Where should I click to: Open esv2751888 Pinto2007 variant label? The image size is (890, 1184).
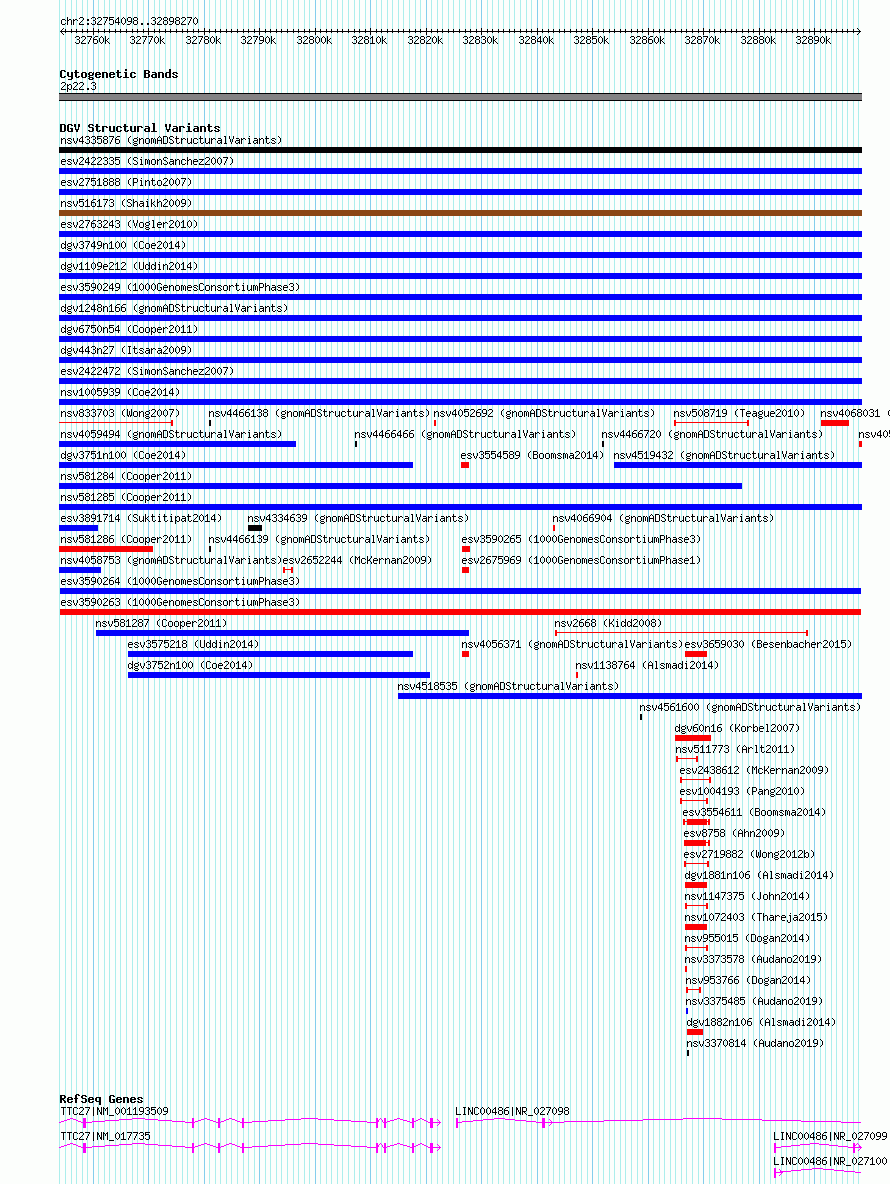[x=126, y=183]
